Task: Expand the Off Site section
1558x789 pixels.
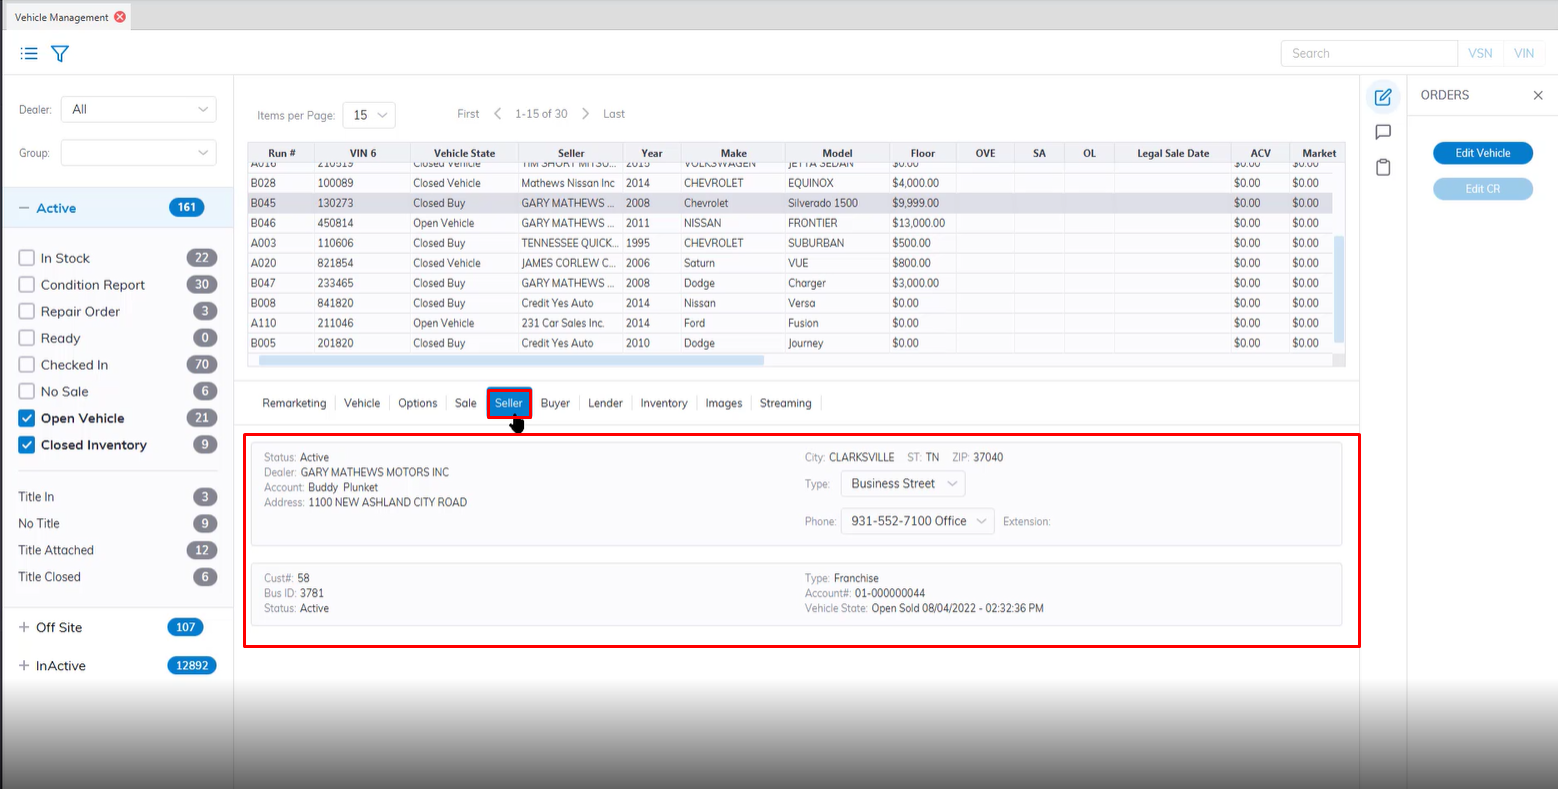Action: coord(24,627)
